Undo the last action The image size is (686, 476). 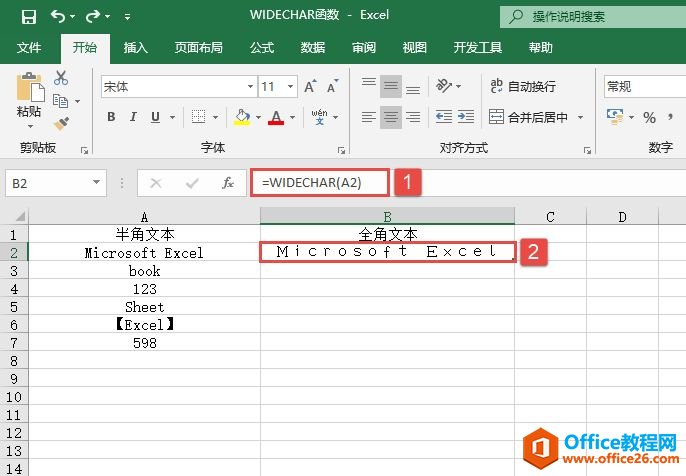58,17
